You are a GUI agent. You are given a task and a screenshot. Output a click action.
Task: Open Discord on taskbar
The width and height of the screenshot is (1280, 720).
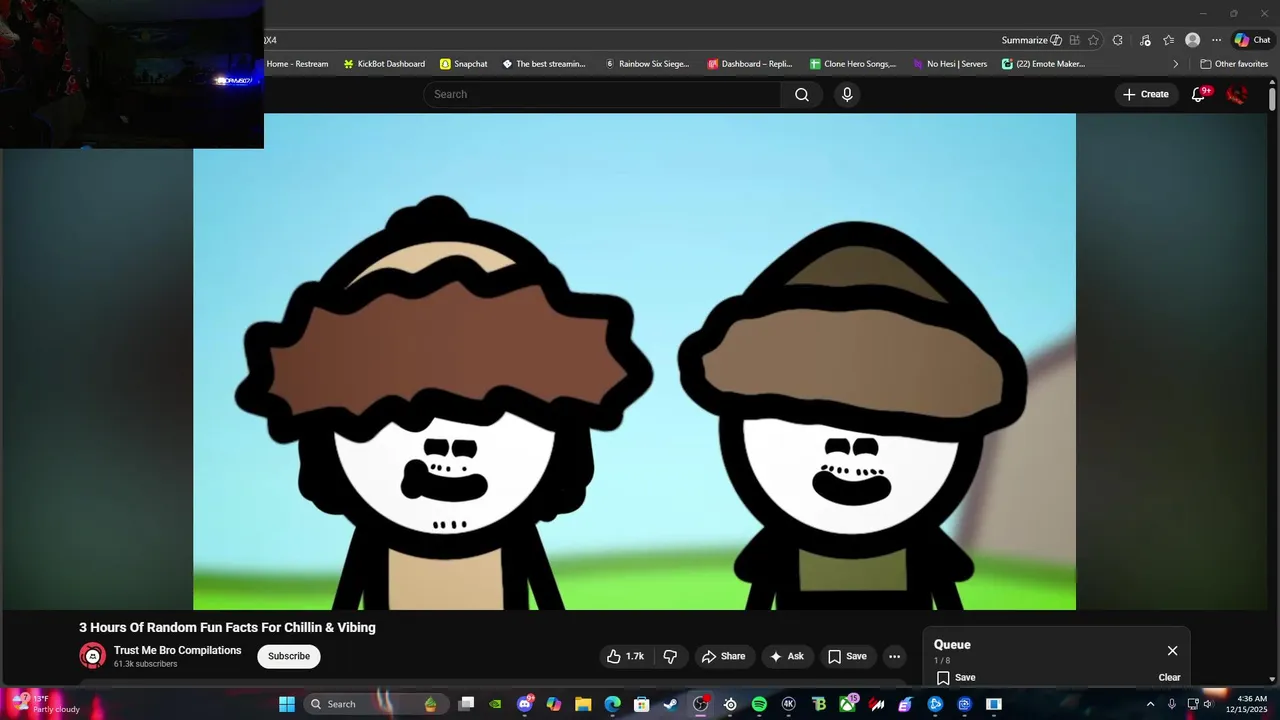525,704
